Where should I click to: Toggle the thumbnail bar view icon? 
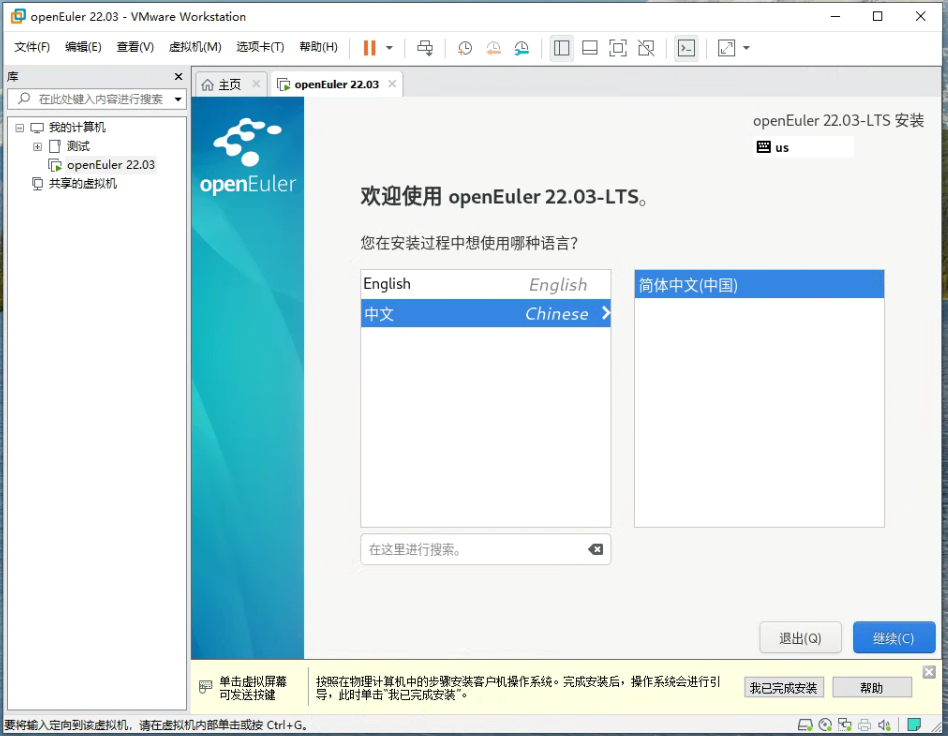click(x=589, y=48)
